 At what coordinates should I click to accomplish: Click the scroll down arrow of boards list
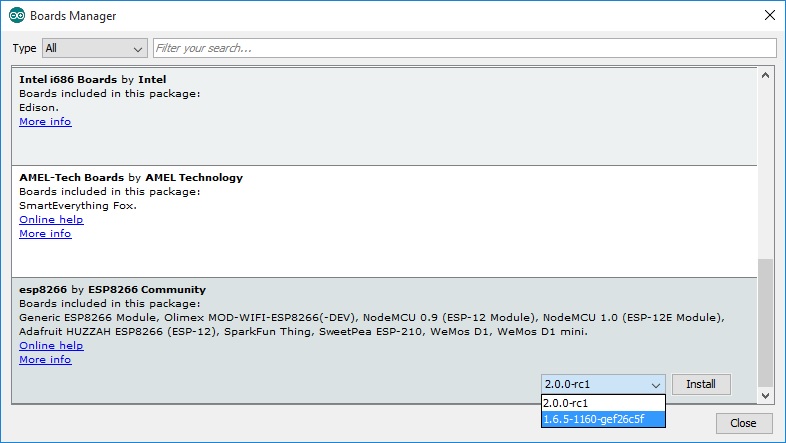point(765,396)
